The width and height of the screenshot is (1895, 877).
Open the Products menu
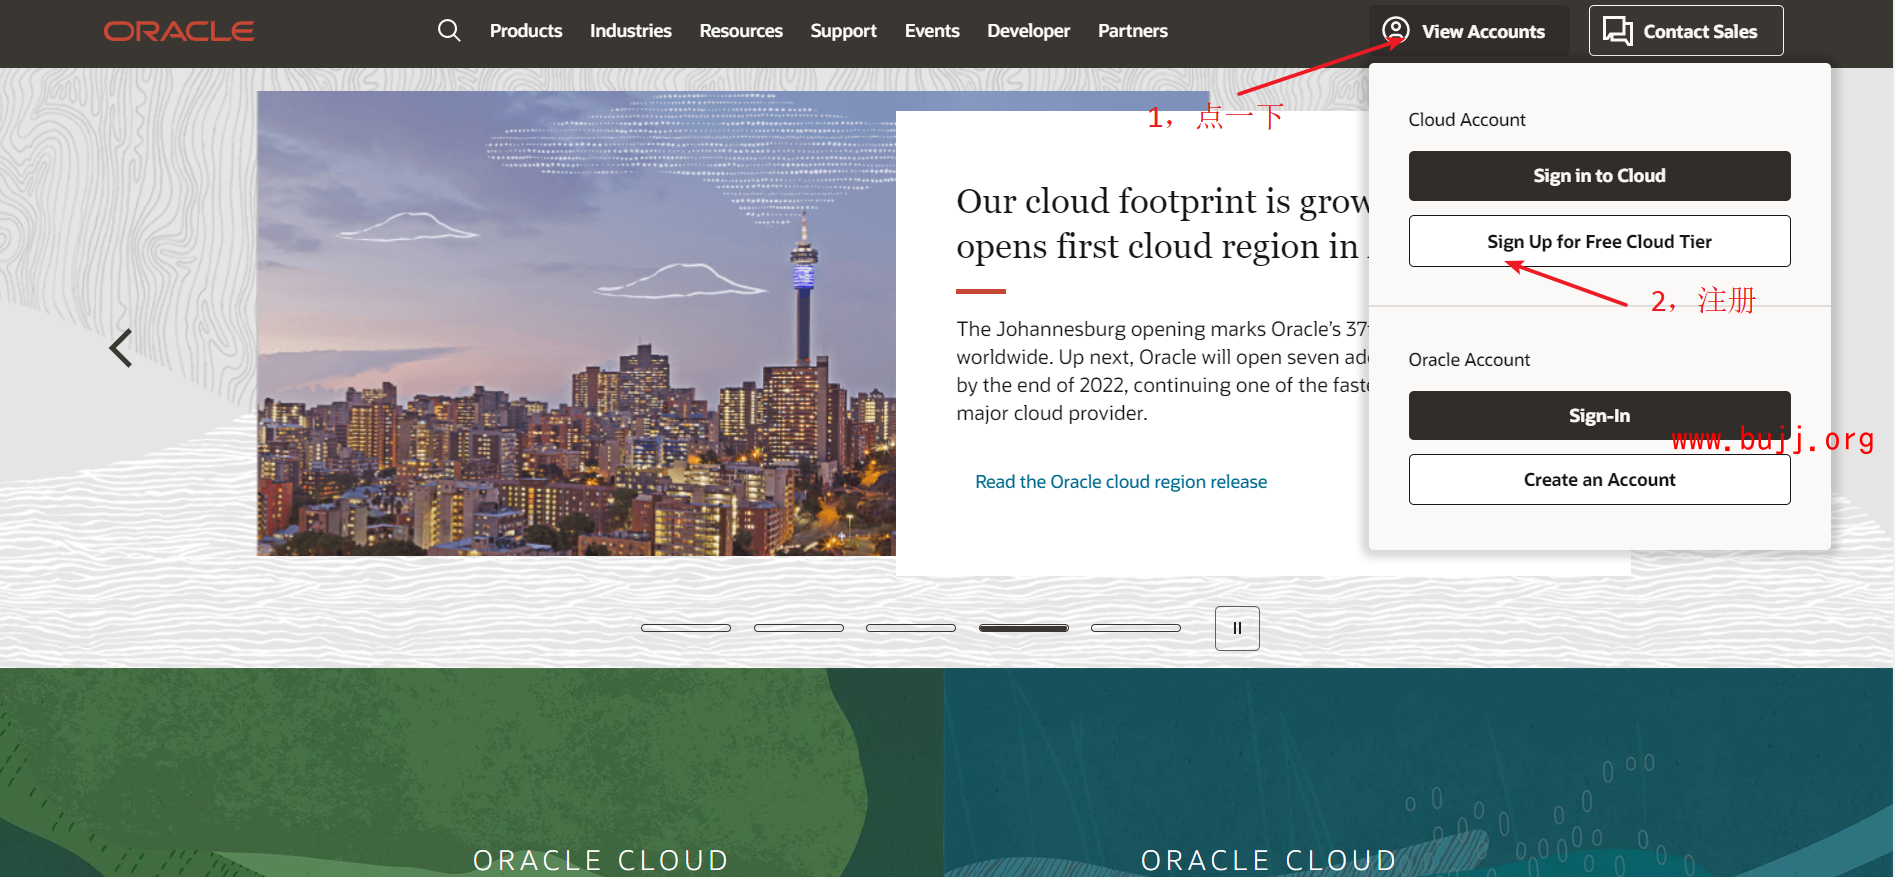point(526,31)
